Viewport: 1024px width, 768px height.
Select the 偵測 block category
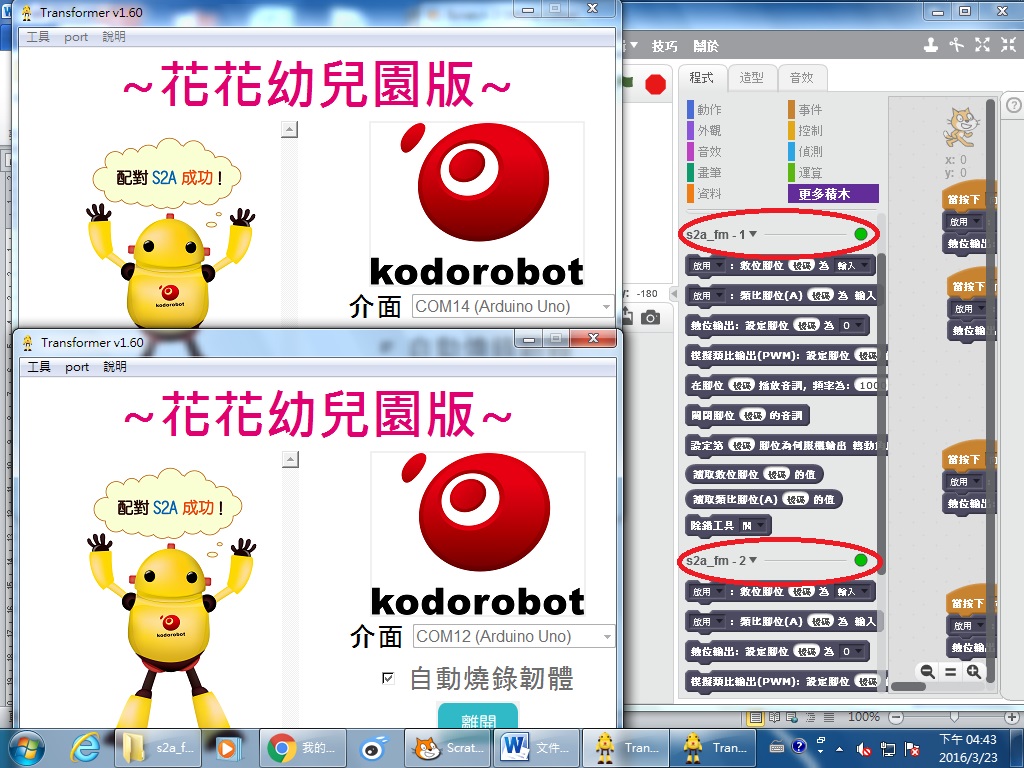pos(810,151)
